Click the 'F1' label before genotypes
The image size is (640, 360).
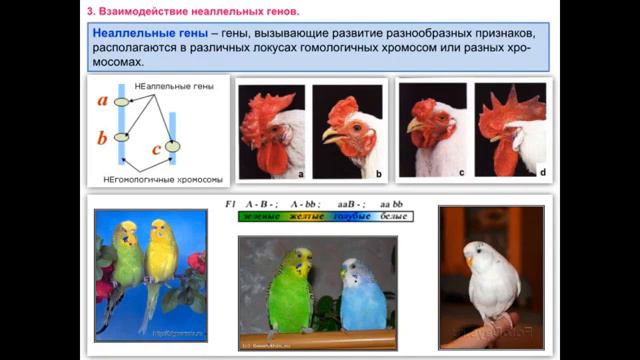point(231,204)
